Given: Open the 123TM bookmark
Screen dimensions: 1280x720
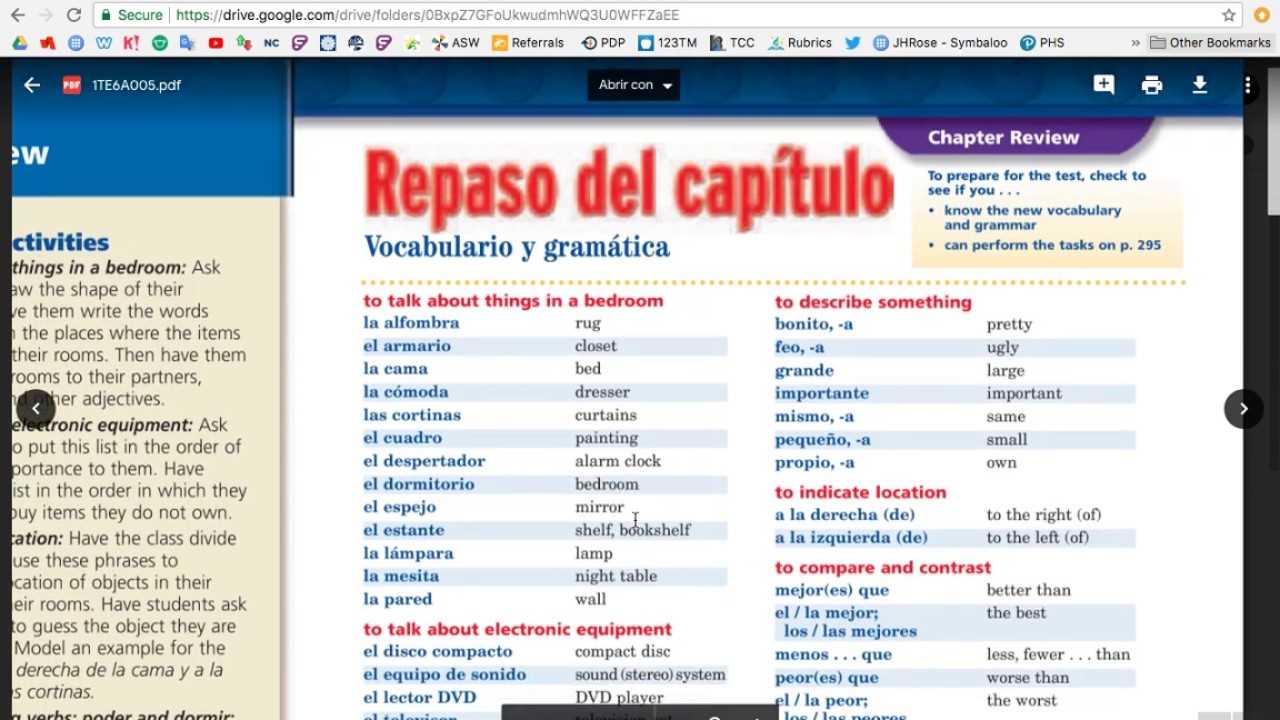Looking at the screenshot, I should click(x=667, y=43).
